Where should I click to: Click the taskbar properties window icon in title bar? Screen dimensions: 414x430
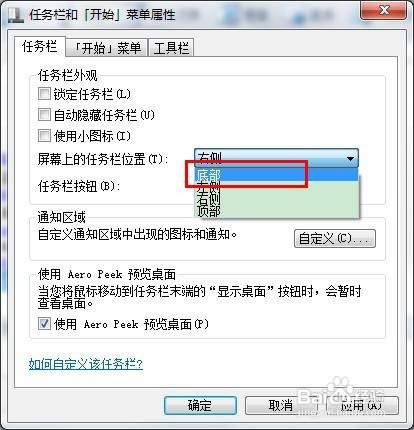[15, 15]
